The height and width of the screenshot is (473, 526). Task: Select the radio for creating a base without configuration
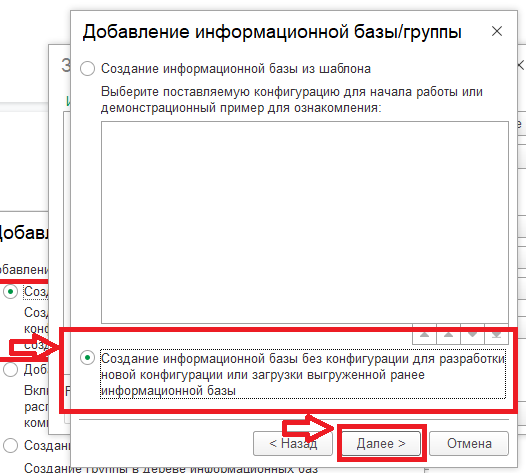click(87, 358)
